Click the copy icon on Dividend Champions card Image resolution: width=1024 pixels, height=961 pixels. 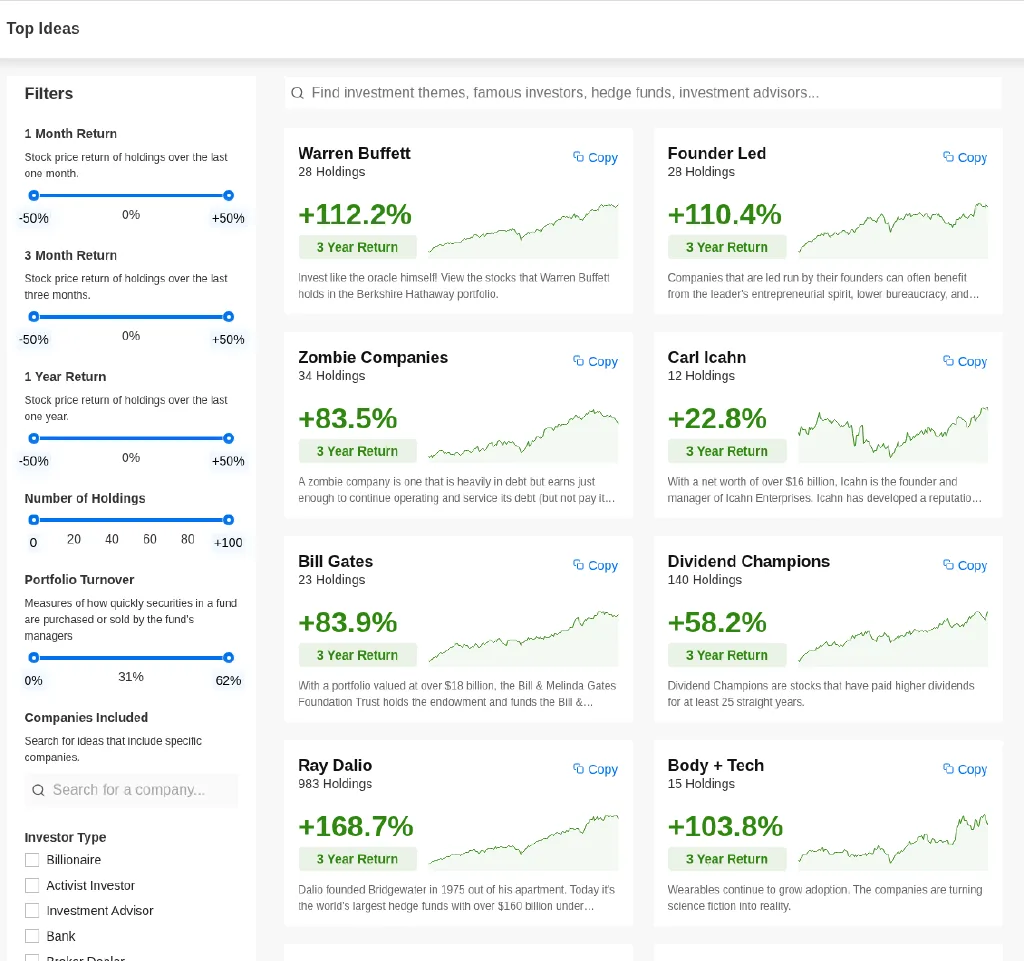948,565
